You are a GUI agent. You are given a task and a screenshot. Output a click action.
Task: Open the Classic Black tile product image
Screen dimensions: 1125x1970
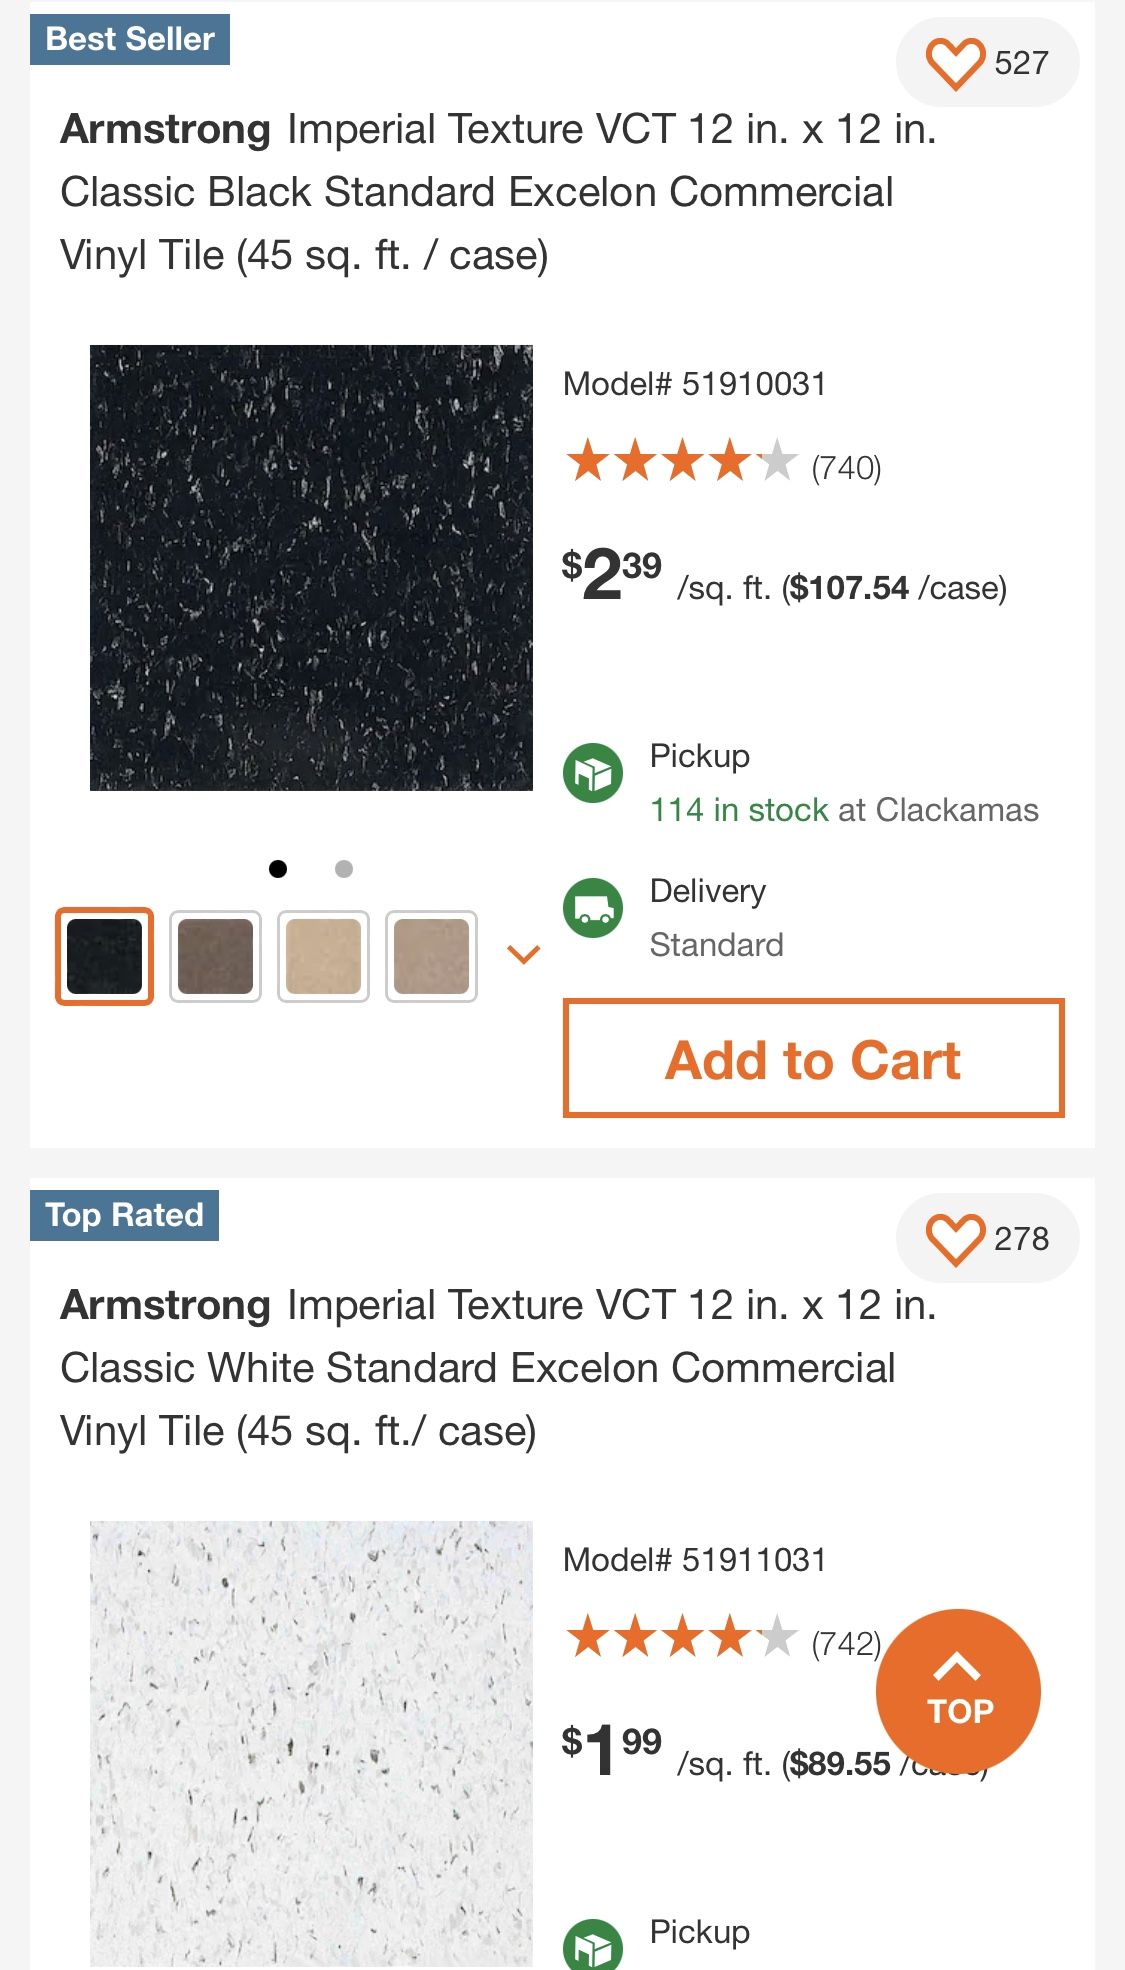(311, 568)
